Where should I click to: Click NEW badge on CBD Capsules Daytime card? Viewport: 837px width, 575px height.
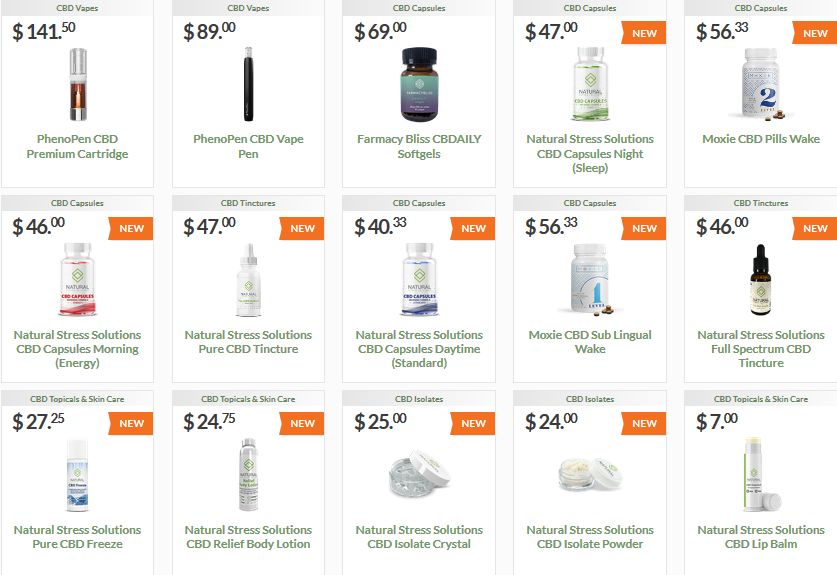473,229
